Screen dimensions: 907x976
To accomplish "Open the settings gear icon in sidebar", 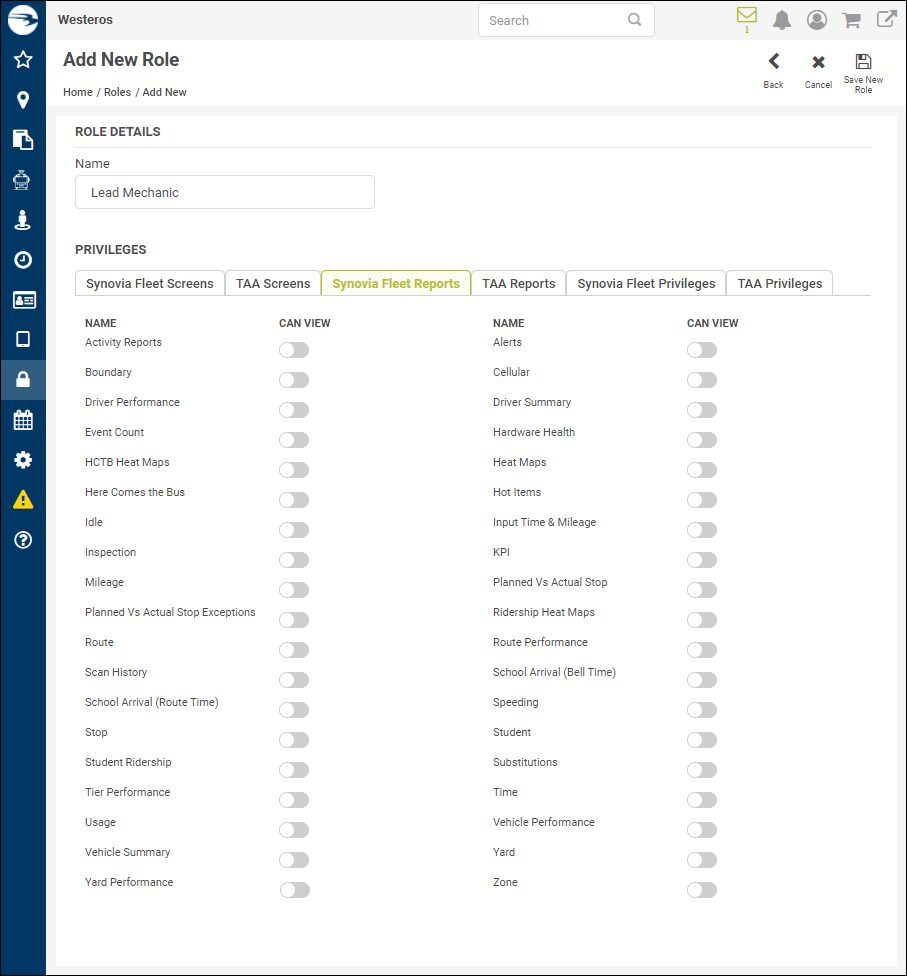I will tap(23, 460).
